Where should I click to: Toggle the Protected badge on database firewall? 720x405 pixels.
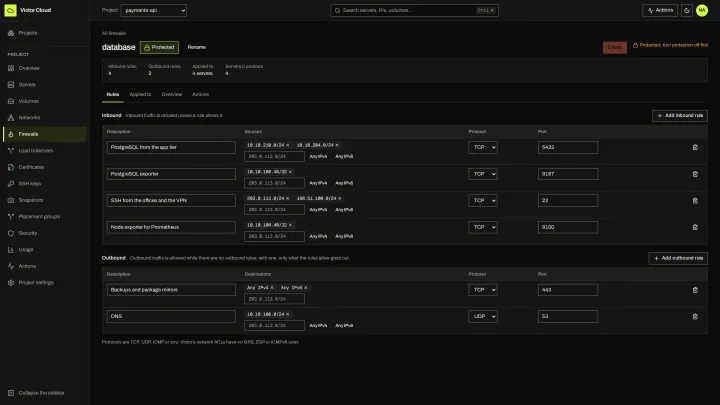pos(159,47)
